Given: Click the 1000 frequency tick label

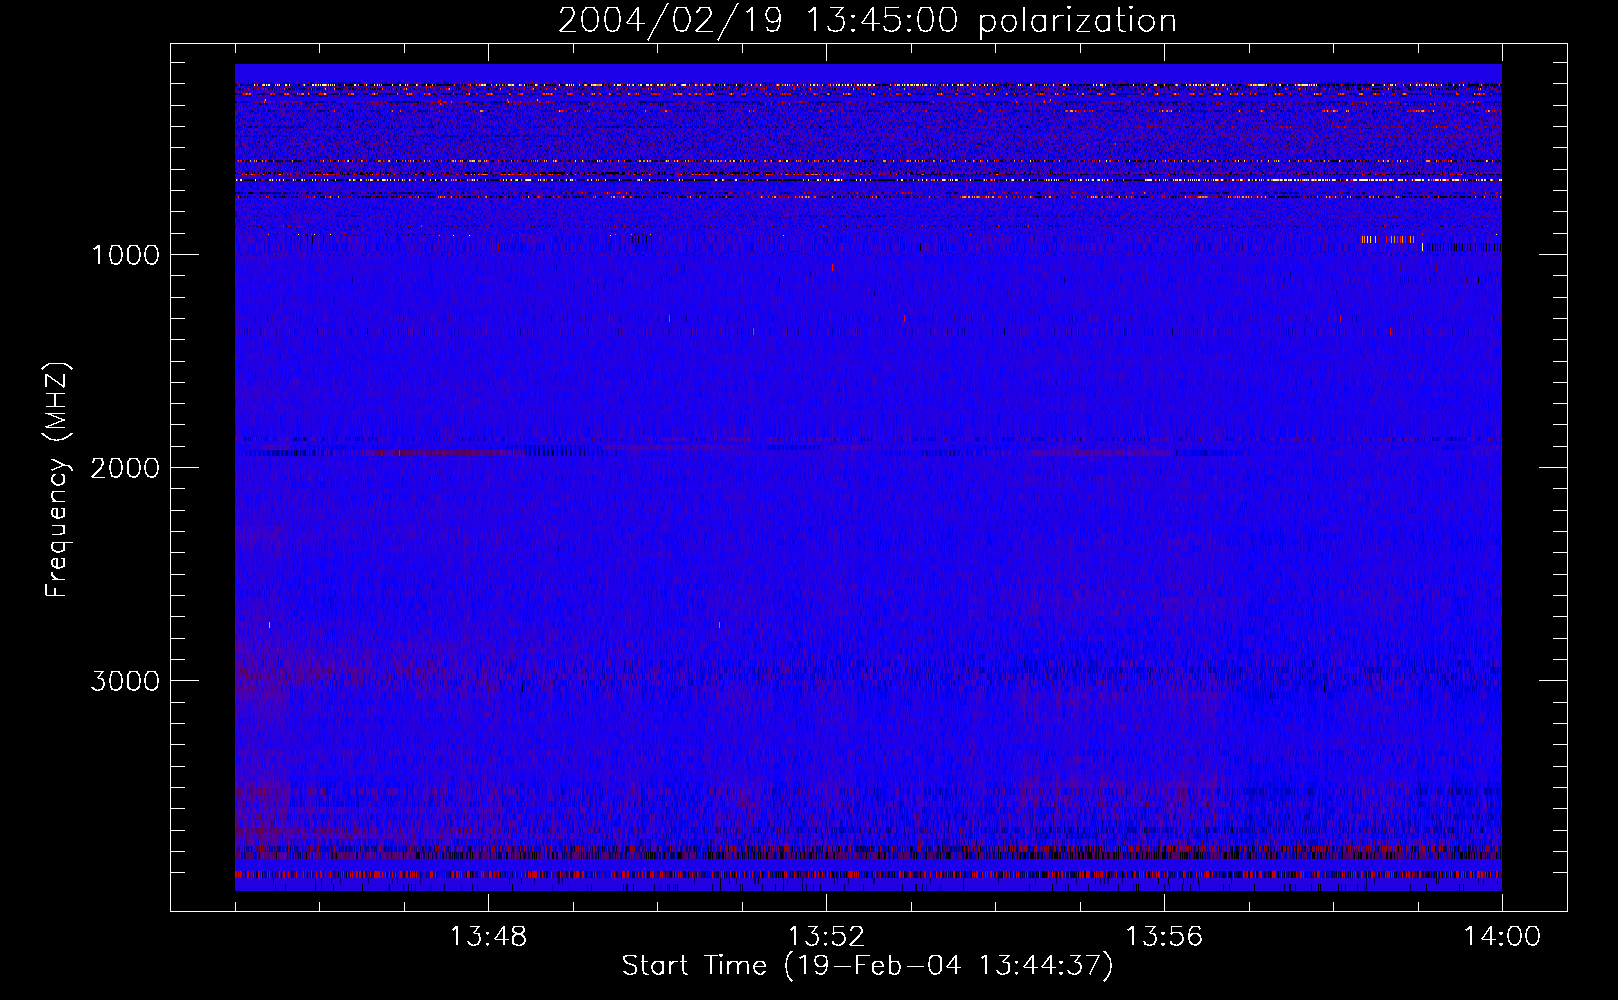Looking at the screenshot, I should [x=125, y=255].
